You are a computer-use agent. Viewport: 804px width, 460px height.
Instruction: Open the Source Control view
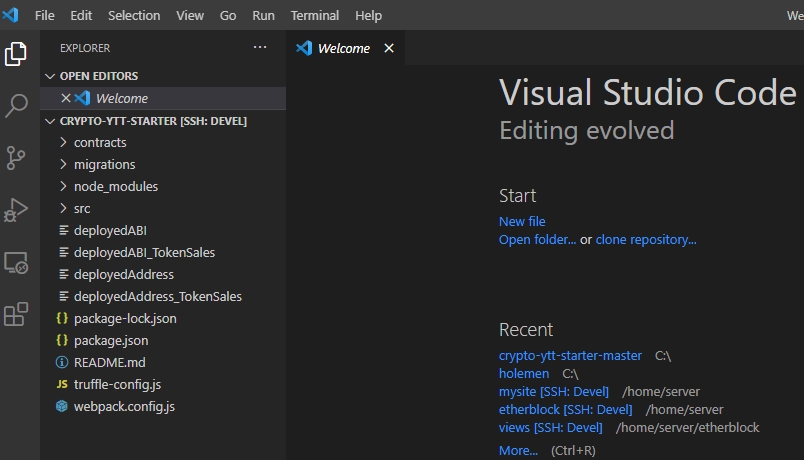[x=15, y=158]
